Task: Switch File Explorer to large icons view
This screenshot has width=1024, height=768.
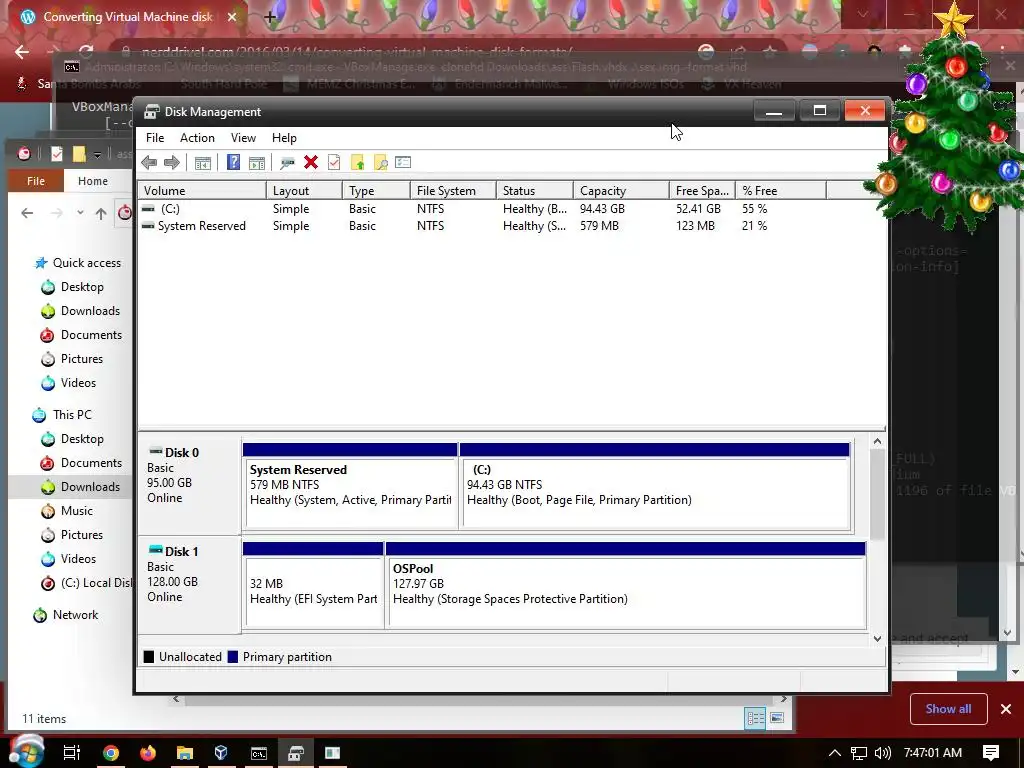Action: click(777, 718)
